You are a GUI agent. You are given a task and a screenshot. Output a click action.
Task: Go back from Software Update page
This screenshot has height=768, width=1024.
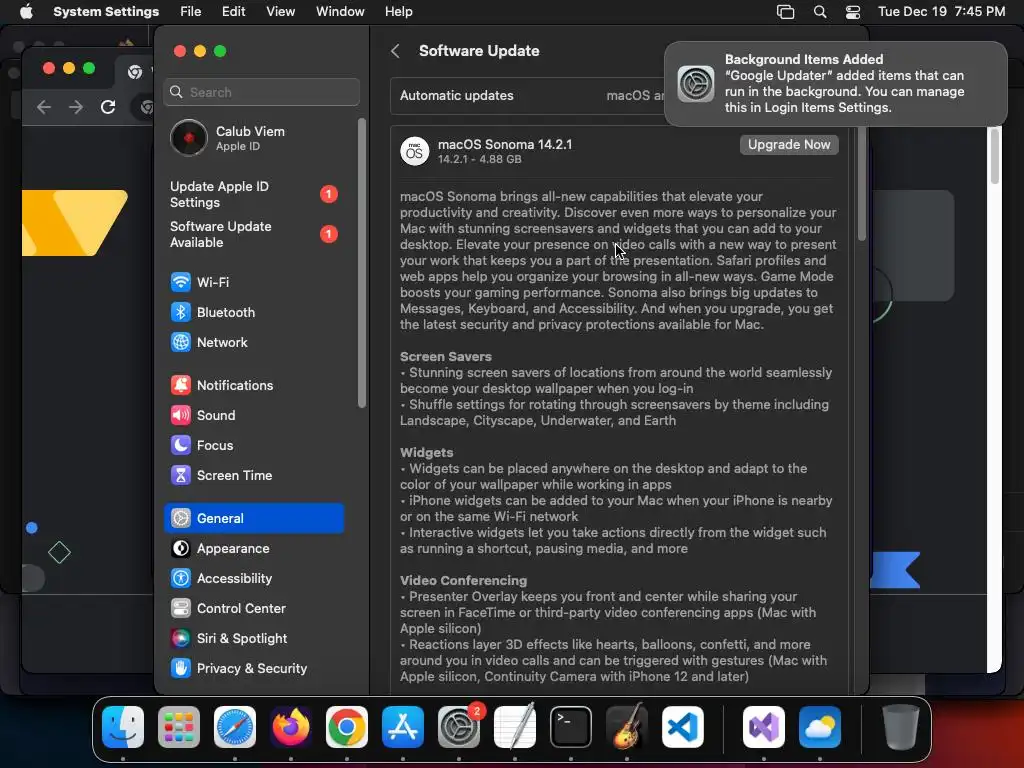coord(395,51)
